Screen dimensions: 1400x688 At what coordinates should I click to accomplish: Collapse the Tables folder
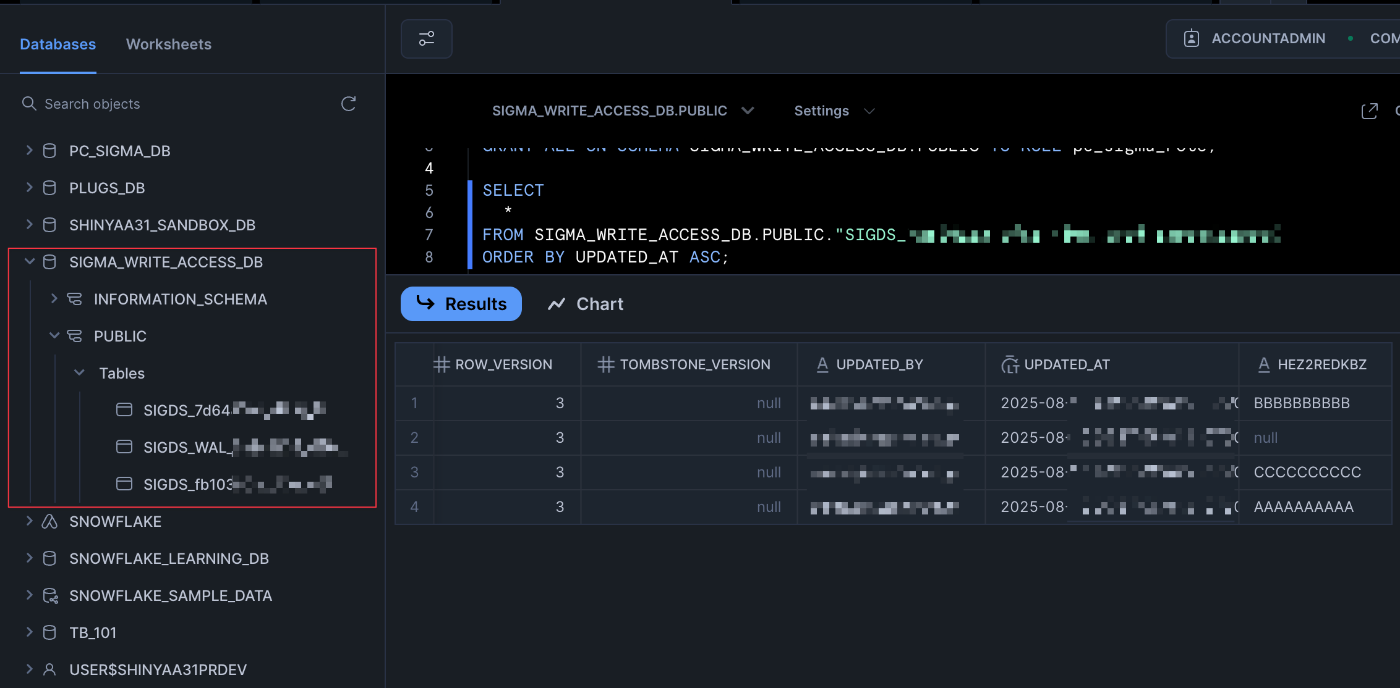(x=80, y=373)
